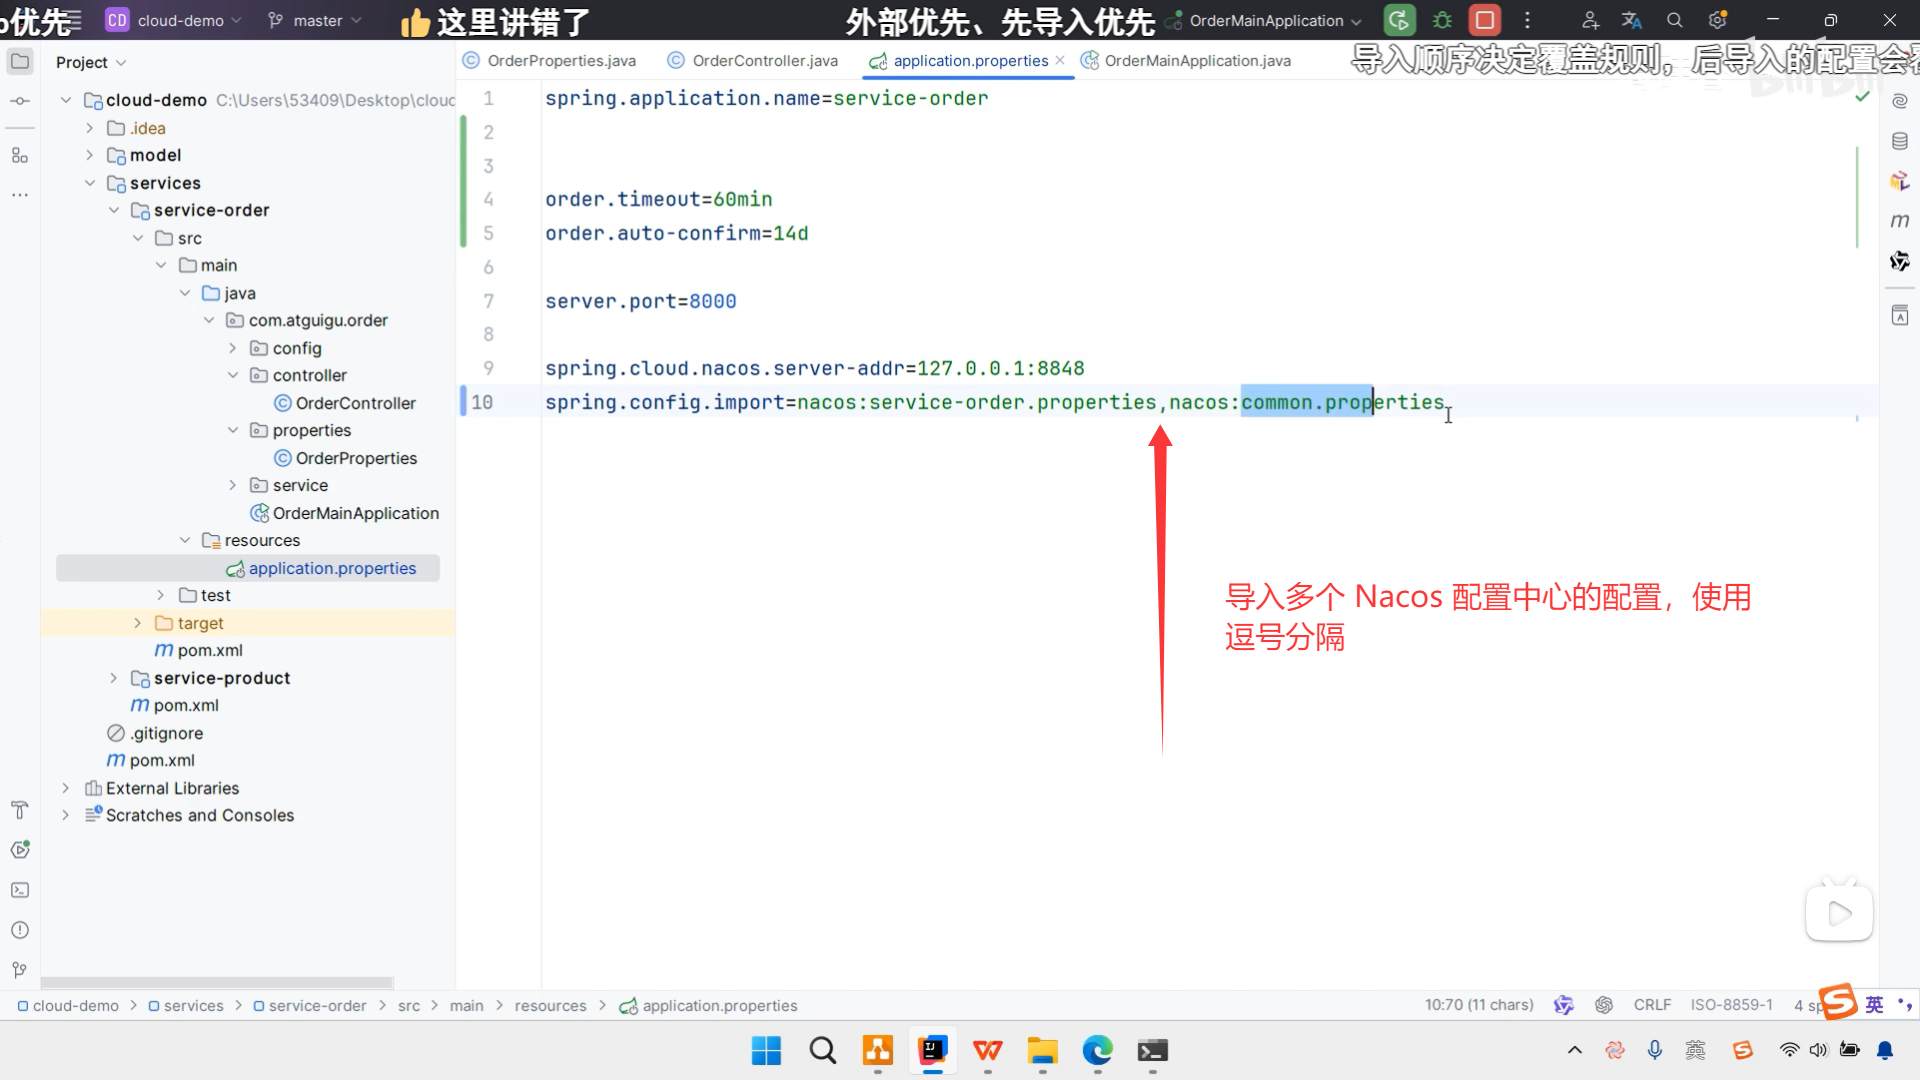This screenshot has width=1920, height=1080.
Task: Open the master branch dropdown
Action: coord(314,20)
